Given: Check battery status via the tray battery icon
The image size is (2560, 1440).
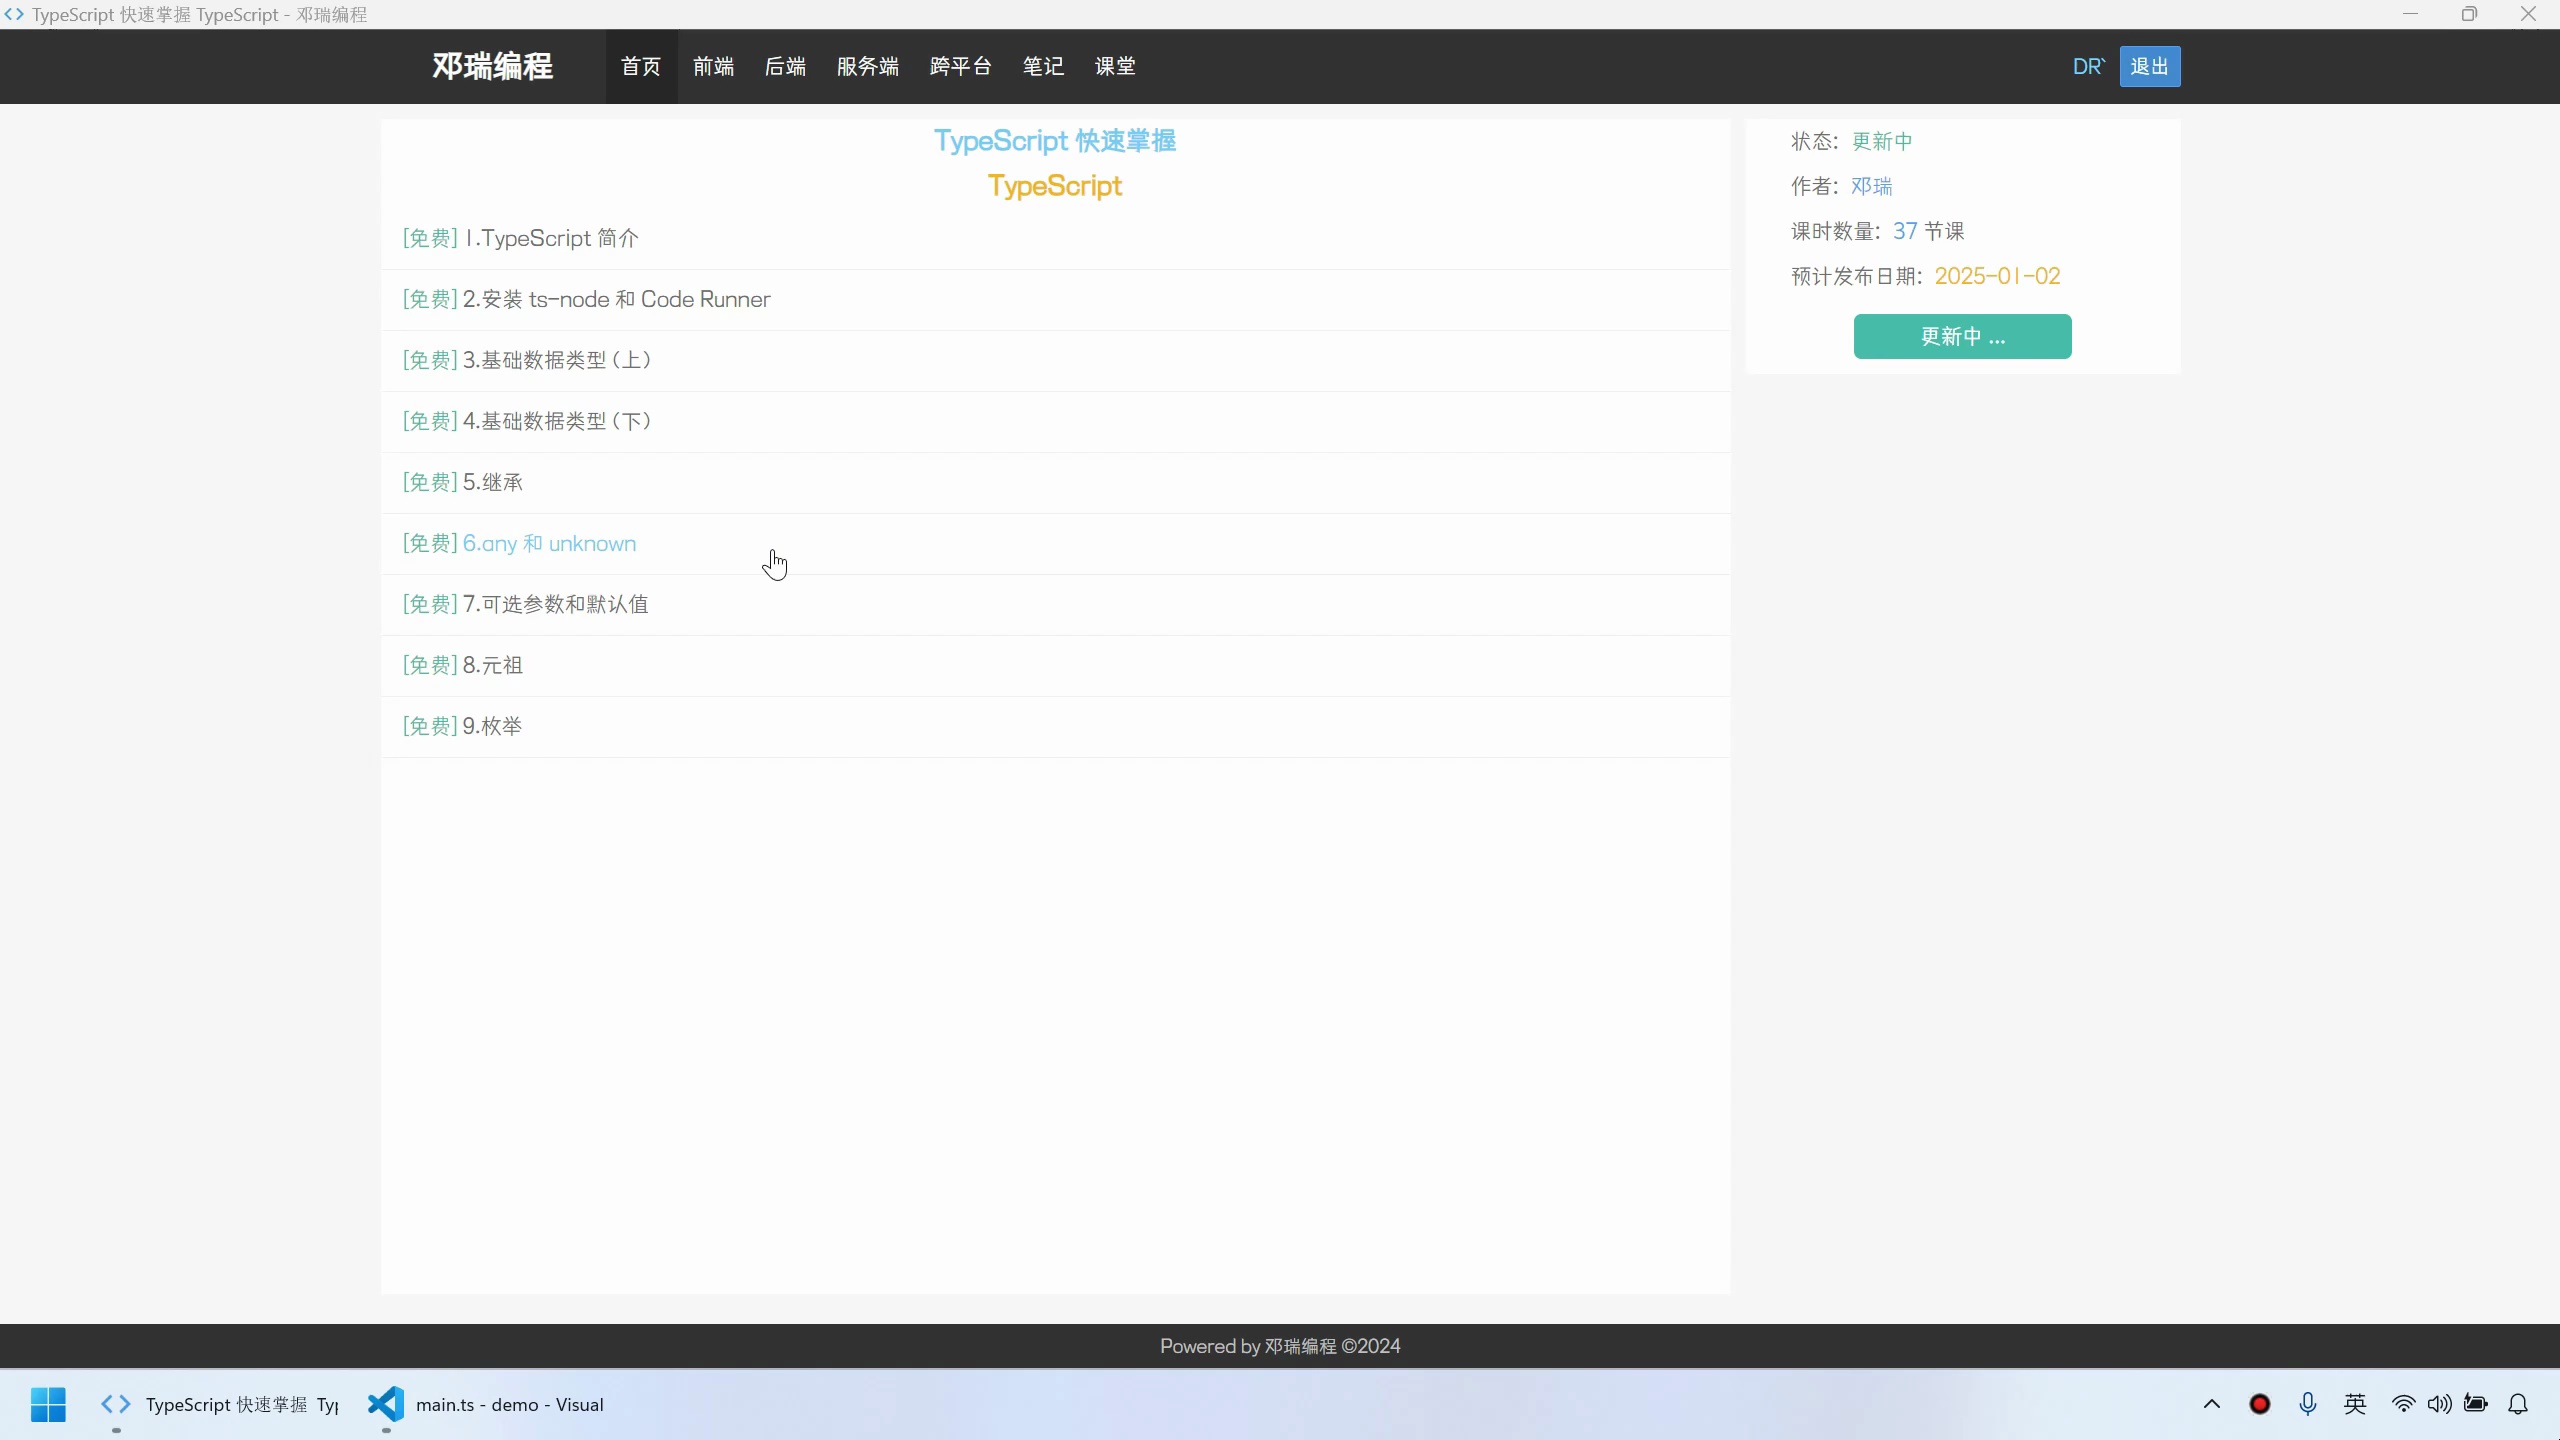Looking at the screenshot, I should tap(2477, 1403).
